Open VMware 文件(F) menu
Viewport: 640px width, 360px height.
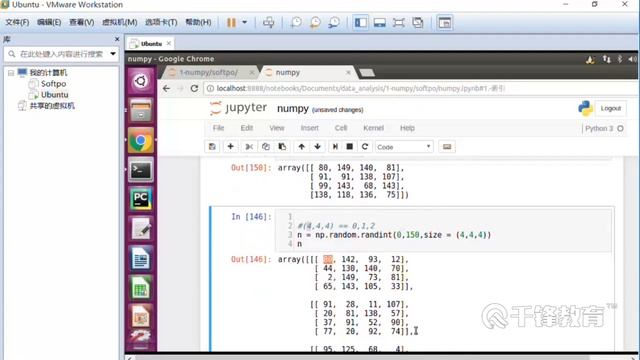[17, 22]
